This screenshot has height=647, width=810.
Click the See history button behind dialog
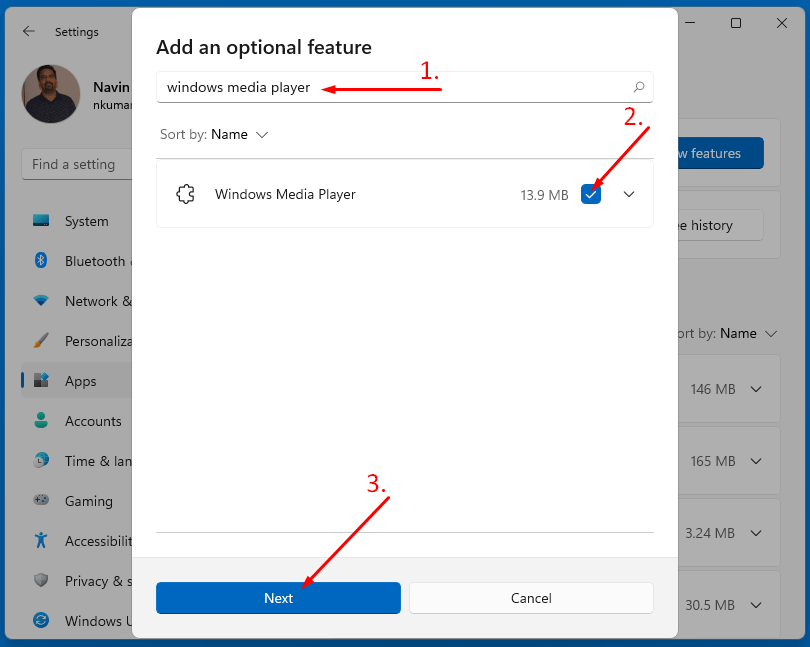point(721,225)
